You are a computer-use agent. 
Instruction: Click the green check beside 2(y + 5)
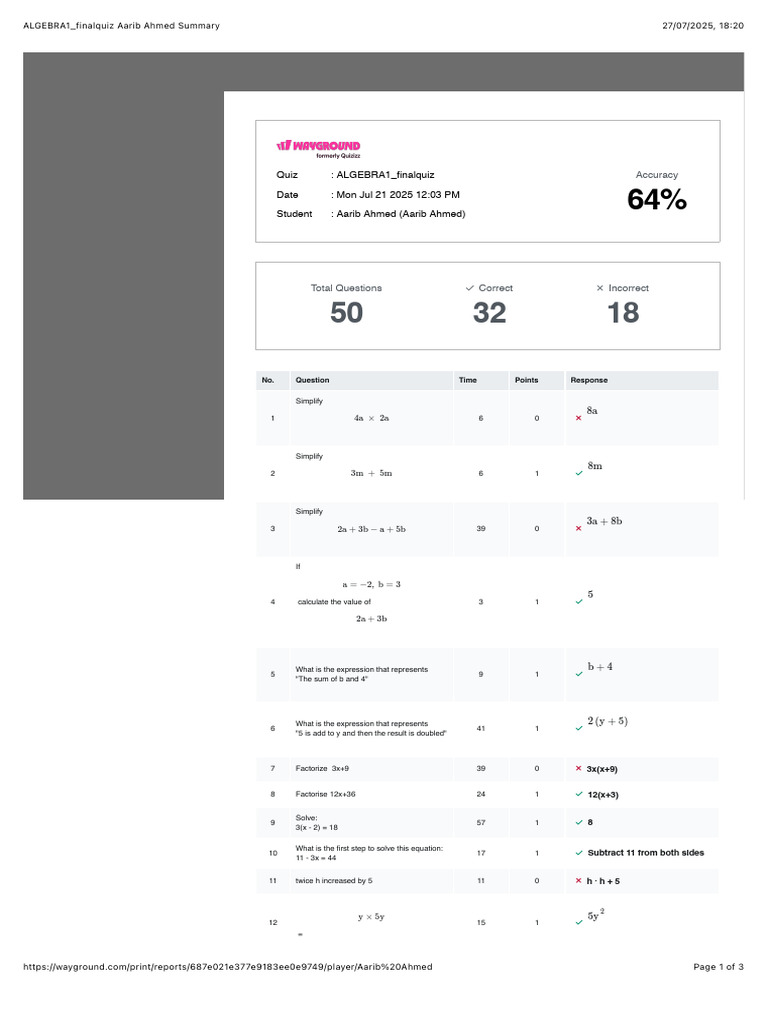pyautogui.click(x=579, y=728)
